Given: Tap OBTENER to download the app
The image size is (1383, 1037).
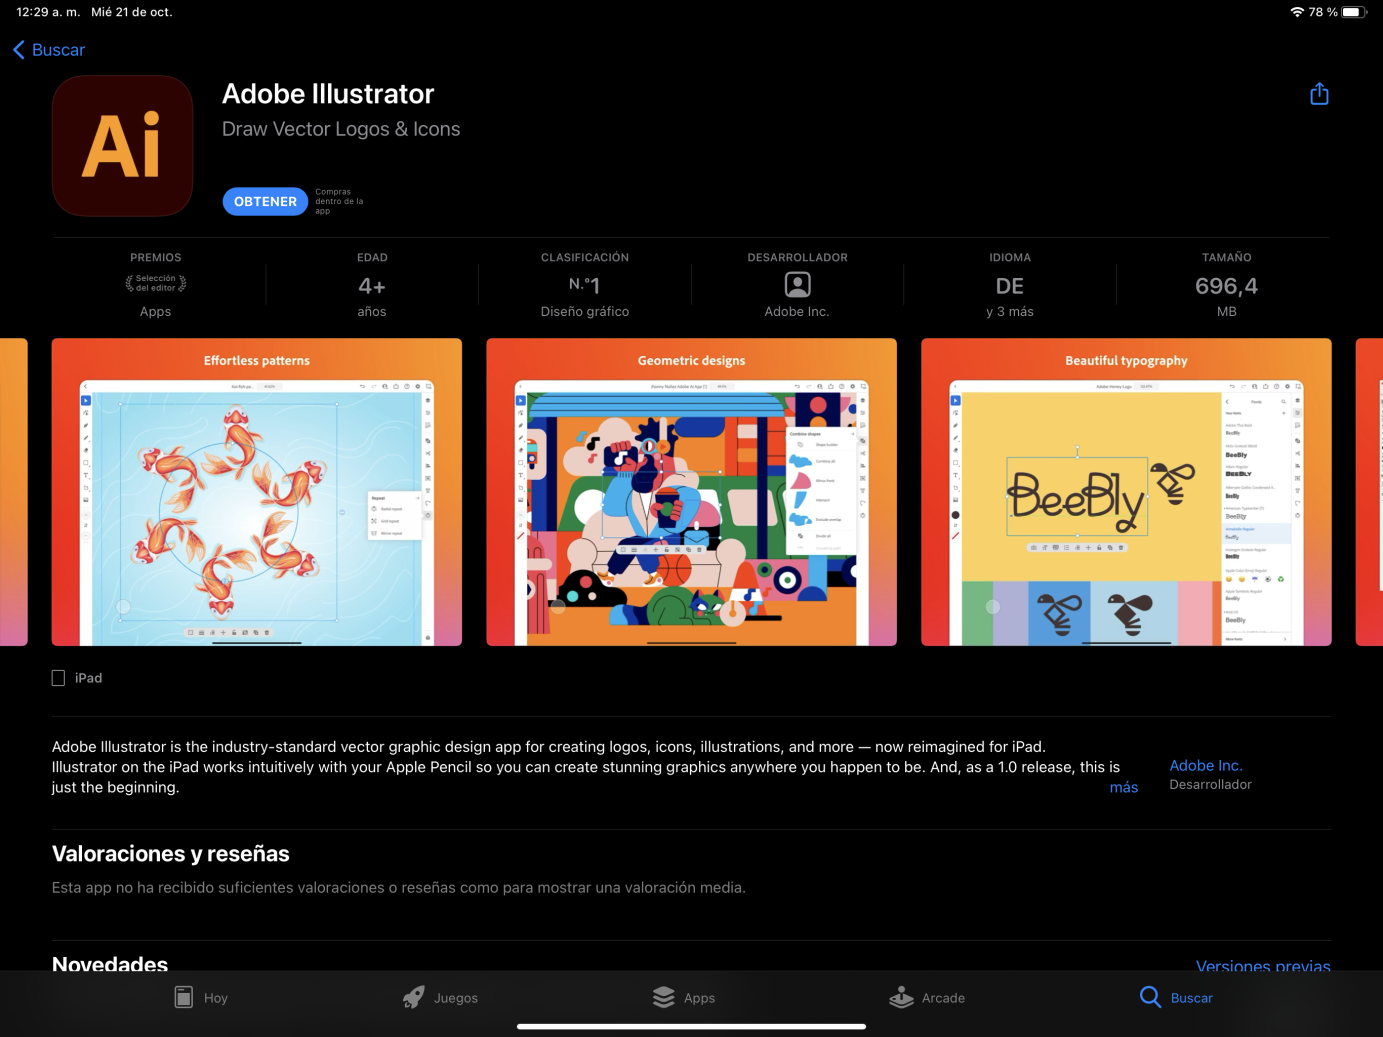Looking at the screenshot, I should tap(265, 201).
